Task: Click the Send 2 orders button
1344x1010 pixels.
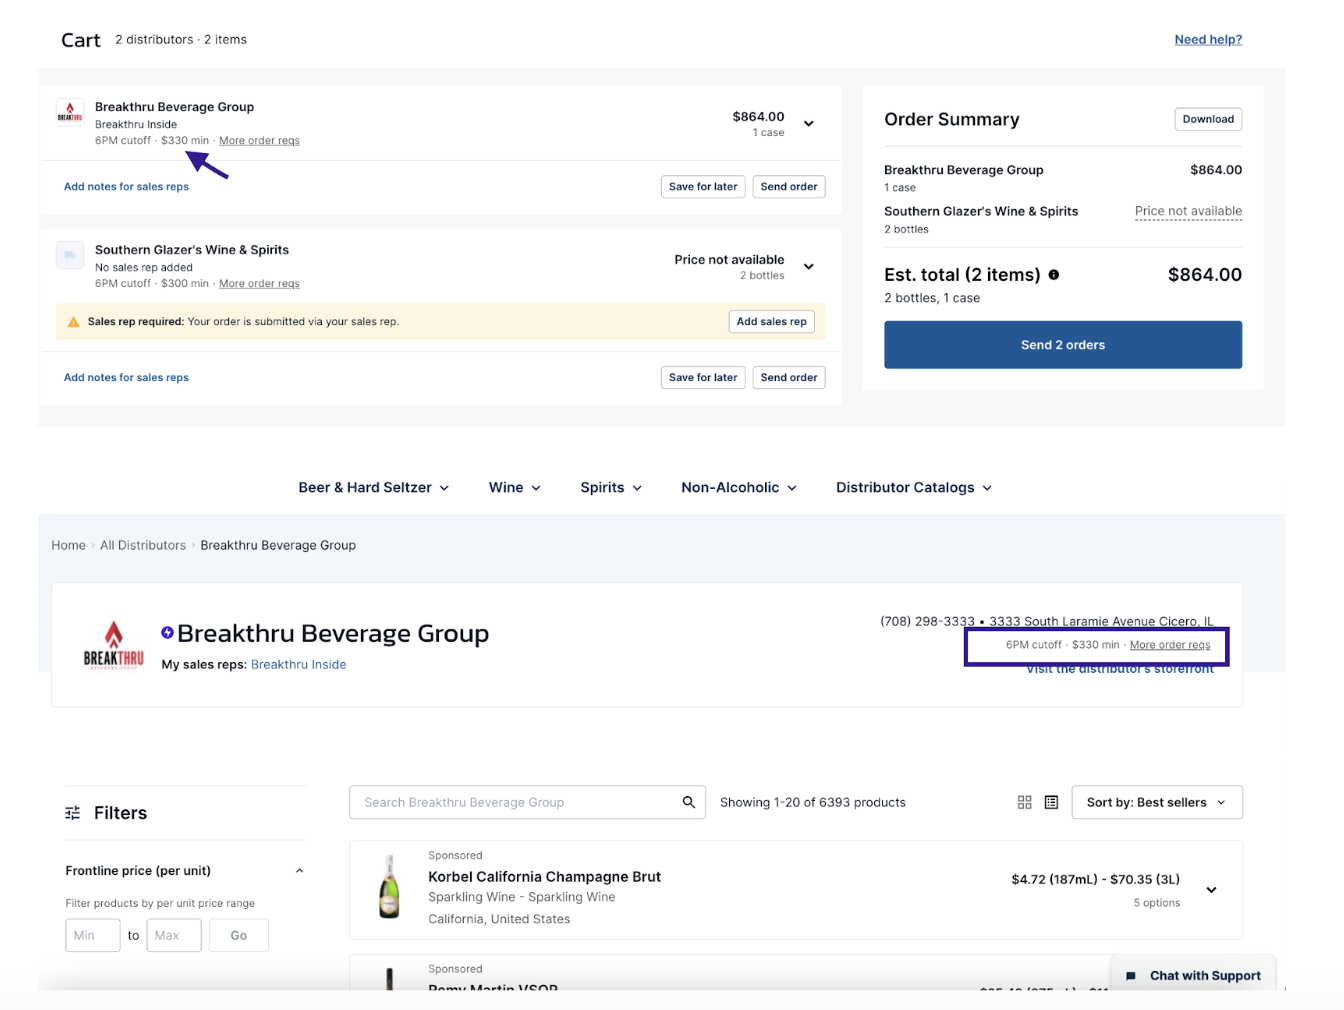Action: [x=1063, y=345]
